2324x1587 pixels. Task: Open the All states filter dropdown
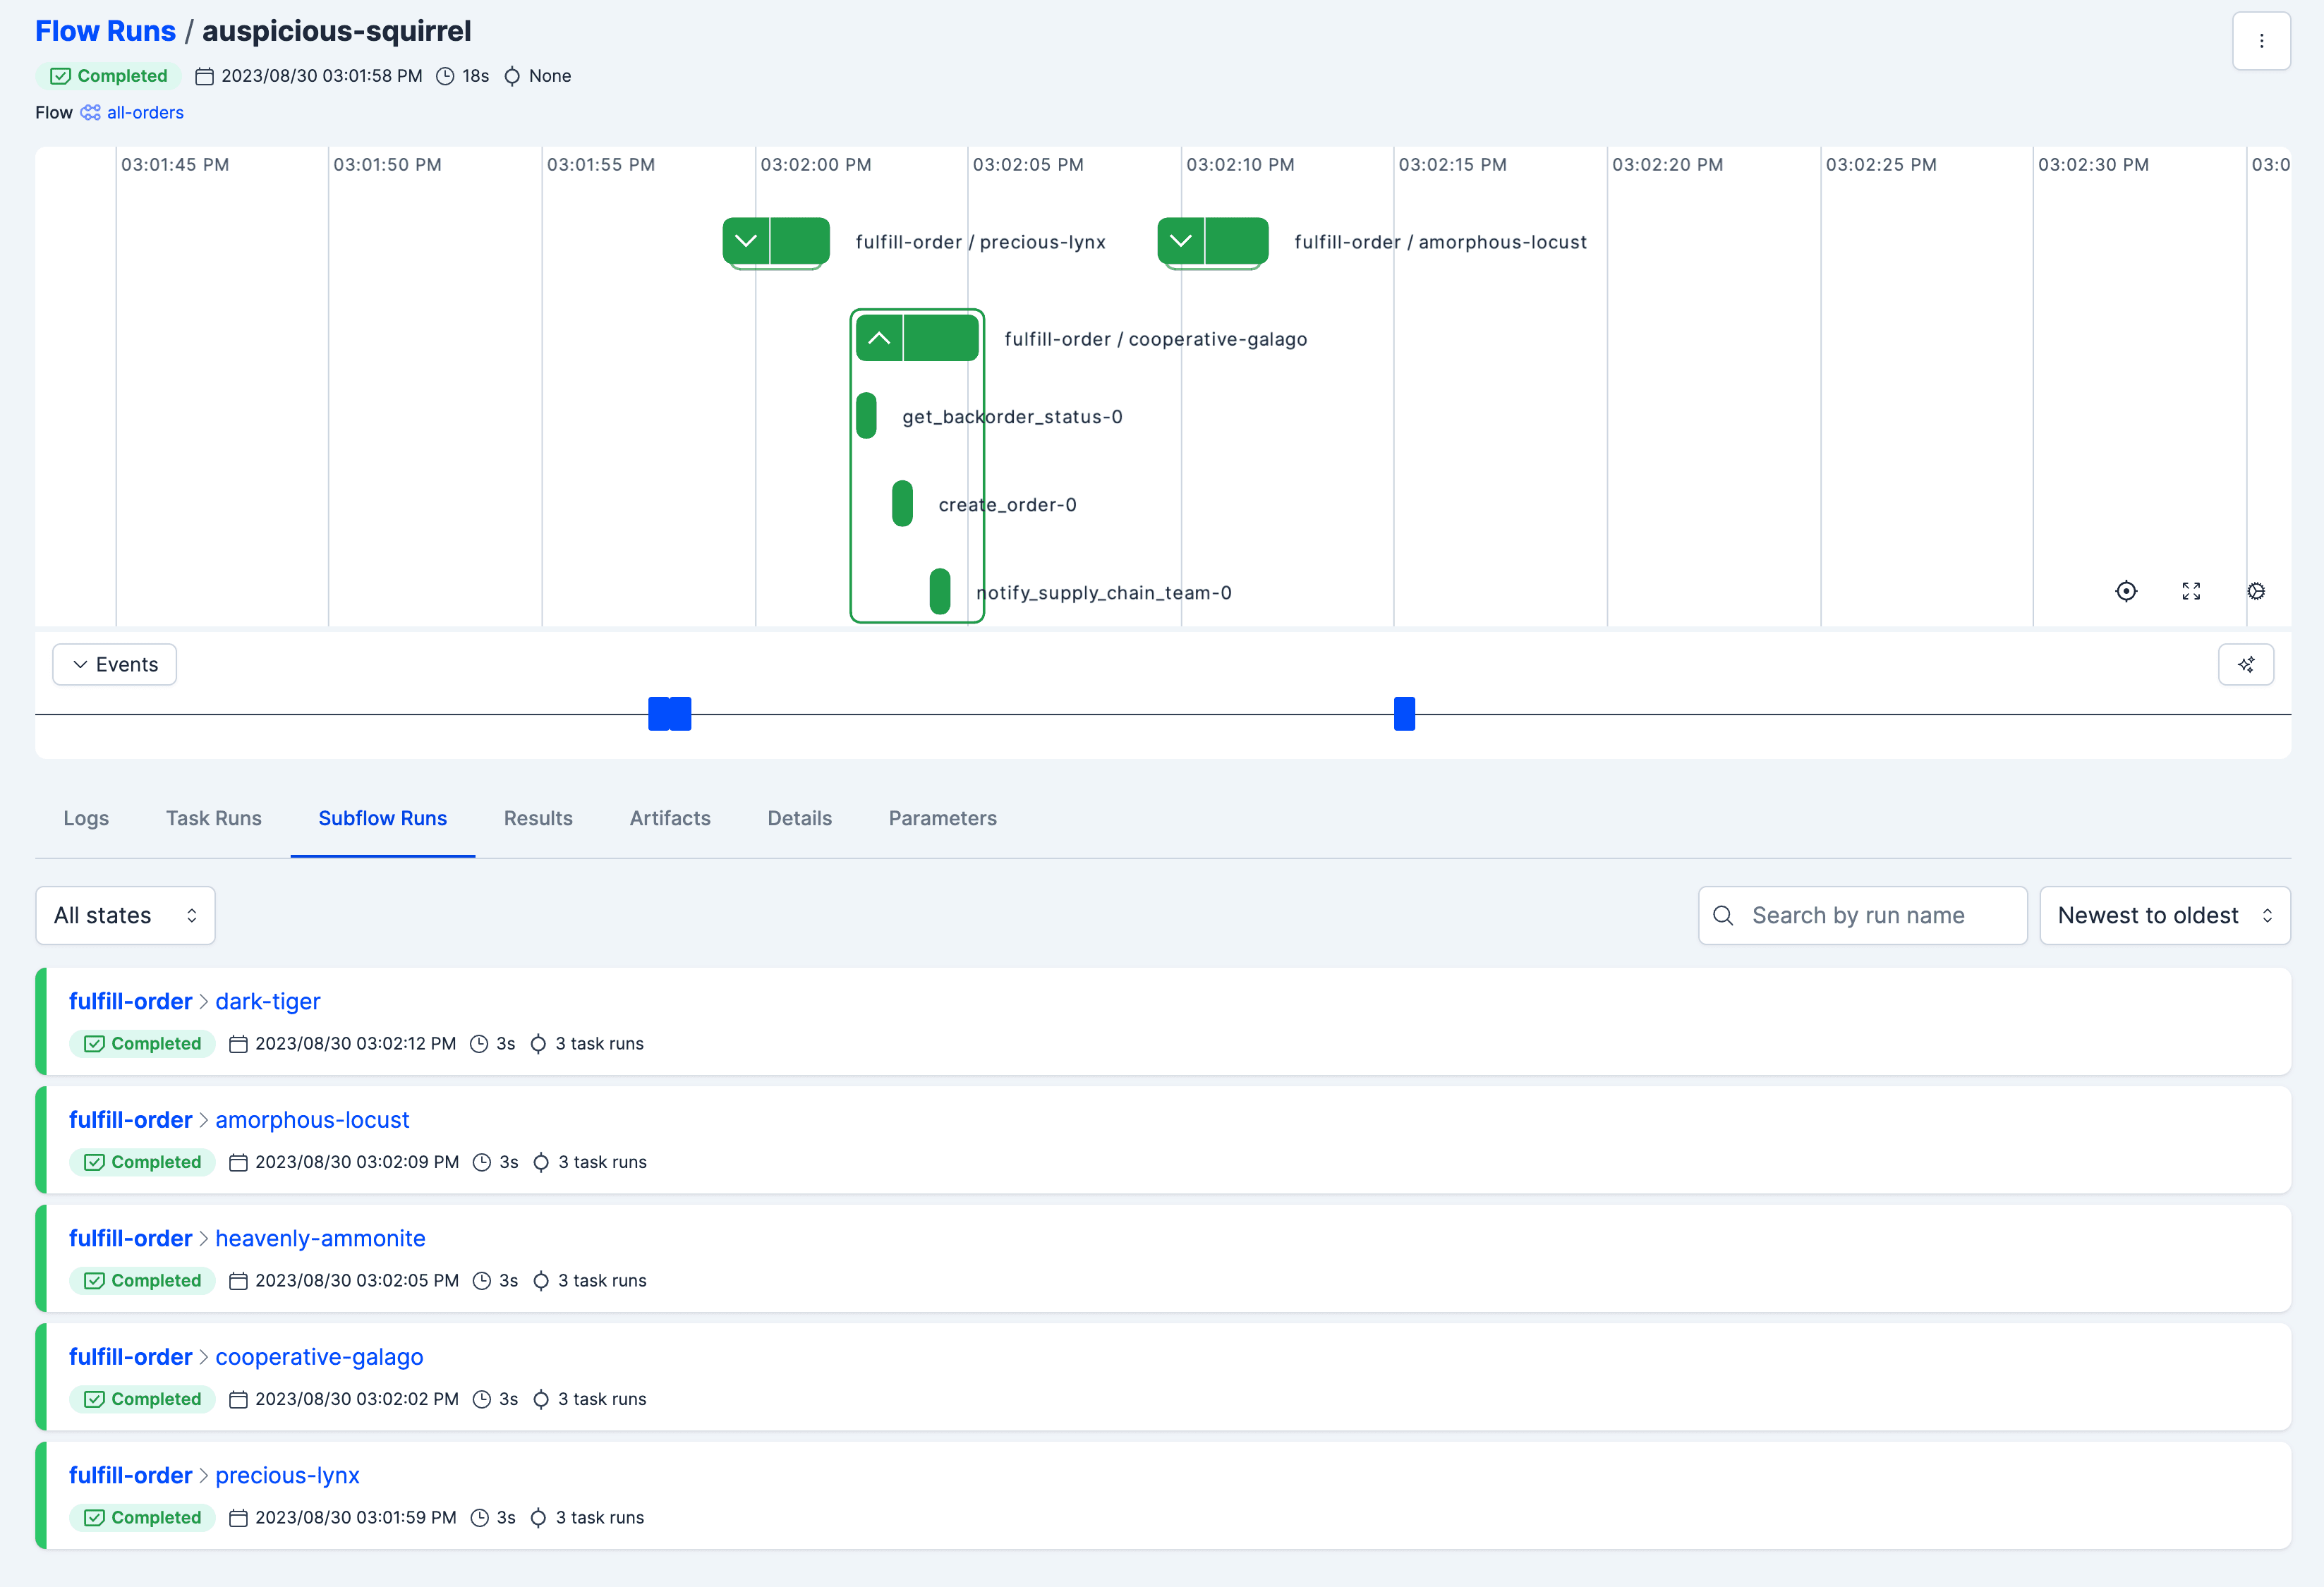point(125,915)
